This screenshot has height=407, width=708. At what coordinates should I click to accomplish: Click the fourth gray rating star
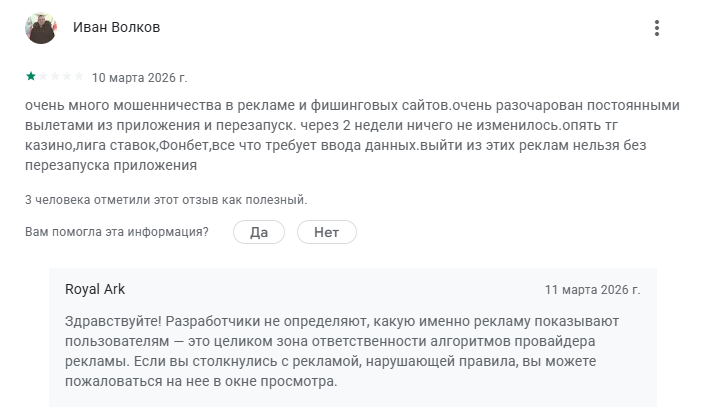[x=67, y=76]
